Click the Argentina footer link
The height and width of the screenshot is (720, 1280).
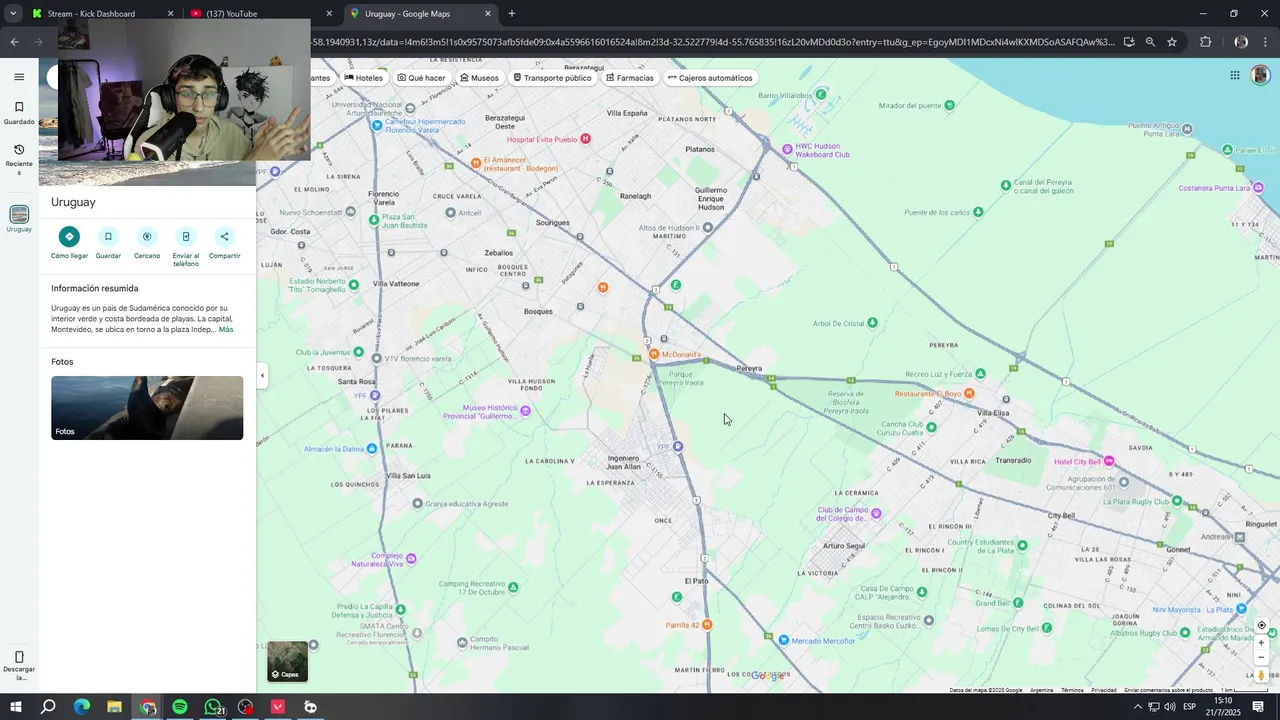pos(1042,690)
